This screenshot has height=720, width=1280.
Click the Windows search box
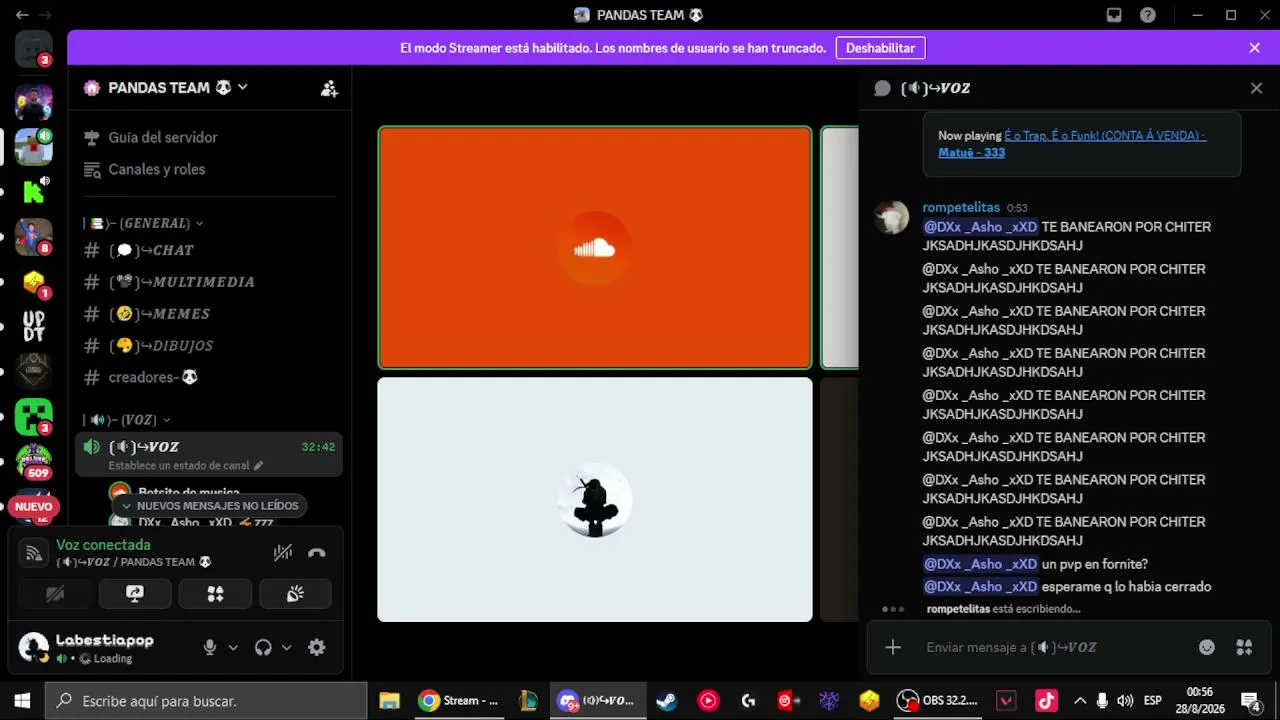tap(206, 701)
